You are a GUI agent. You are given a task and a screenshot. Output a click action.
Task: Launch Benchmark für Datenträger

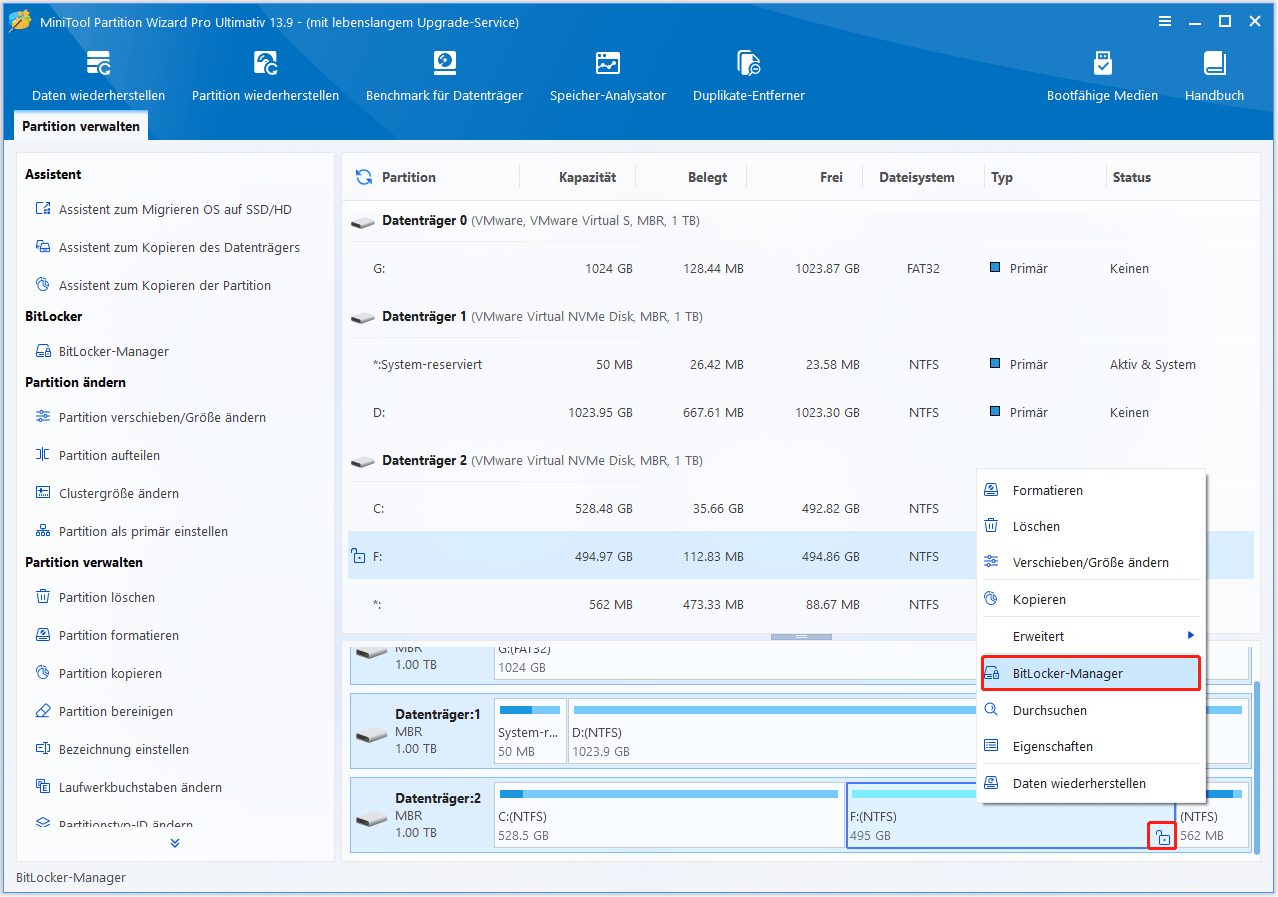click(x=444, y=76)
